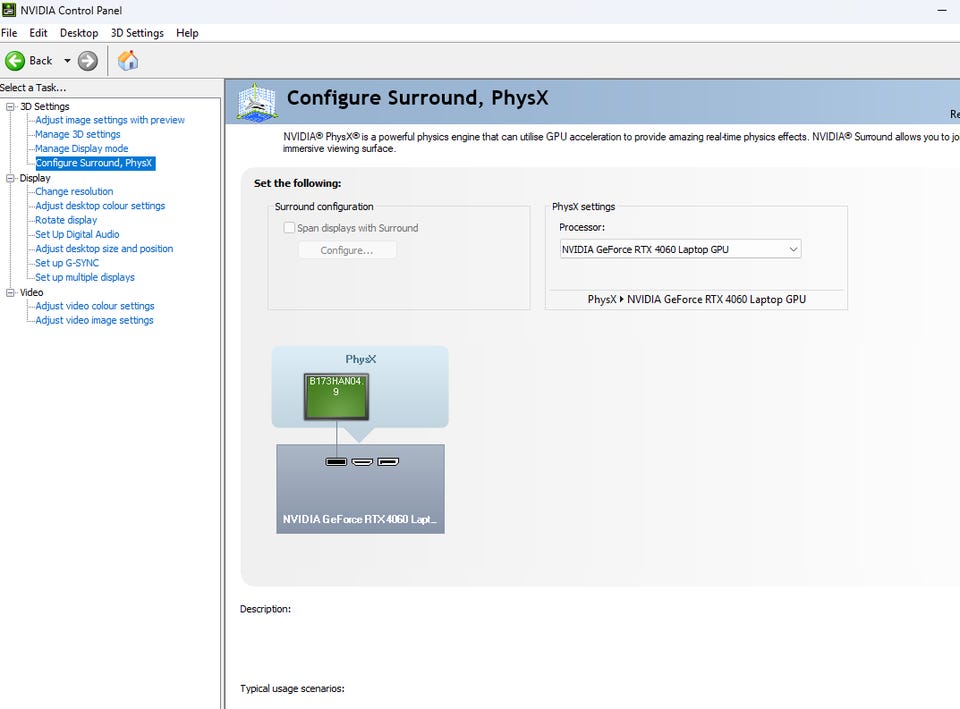Minimize the NVIDIA Control Panel window
This screenshot has height=709, width=960.
click(942, 10)
